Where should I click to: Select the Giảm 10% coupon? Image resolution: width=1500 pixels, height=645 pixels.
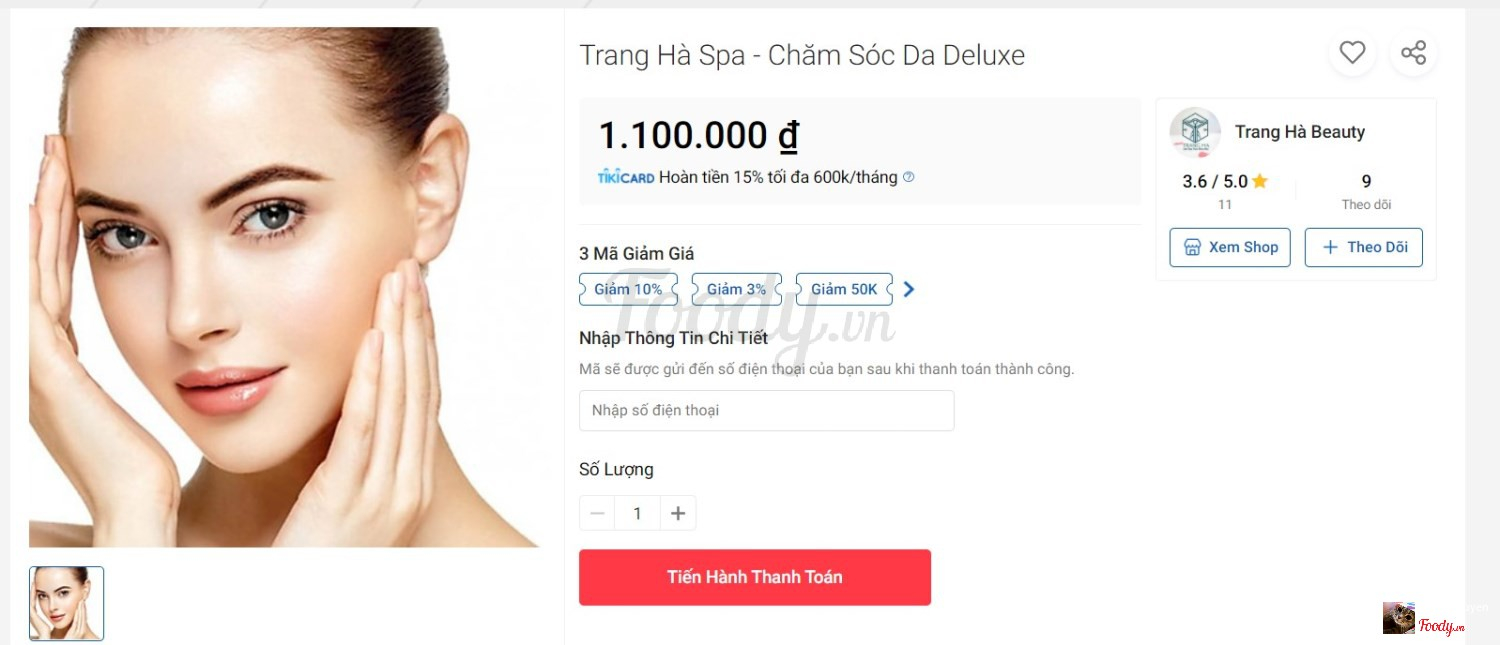coord(628,289)
